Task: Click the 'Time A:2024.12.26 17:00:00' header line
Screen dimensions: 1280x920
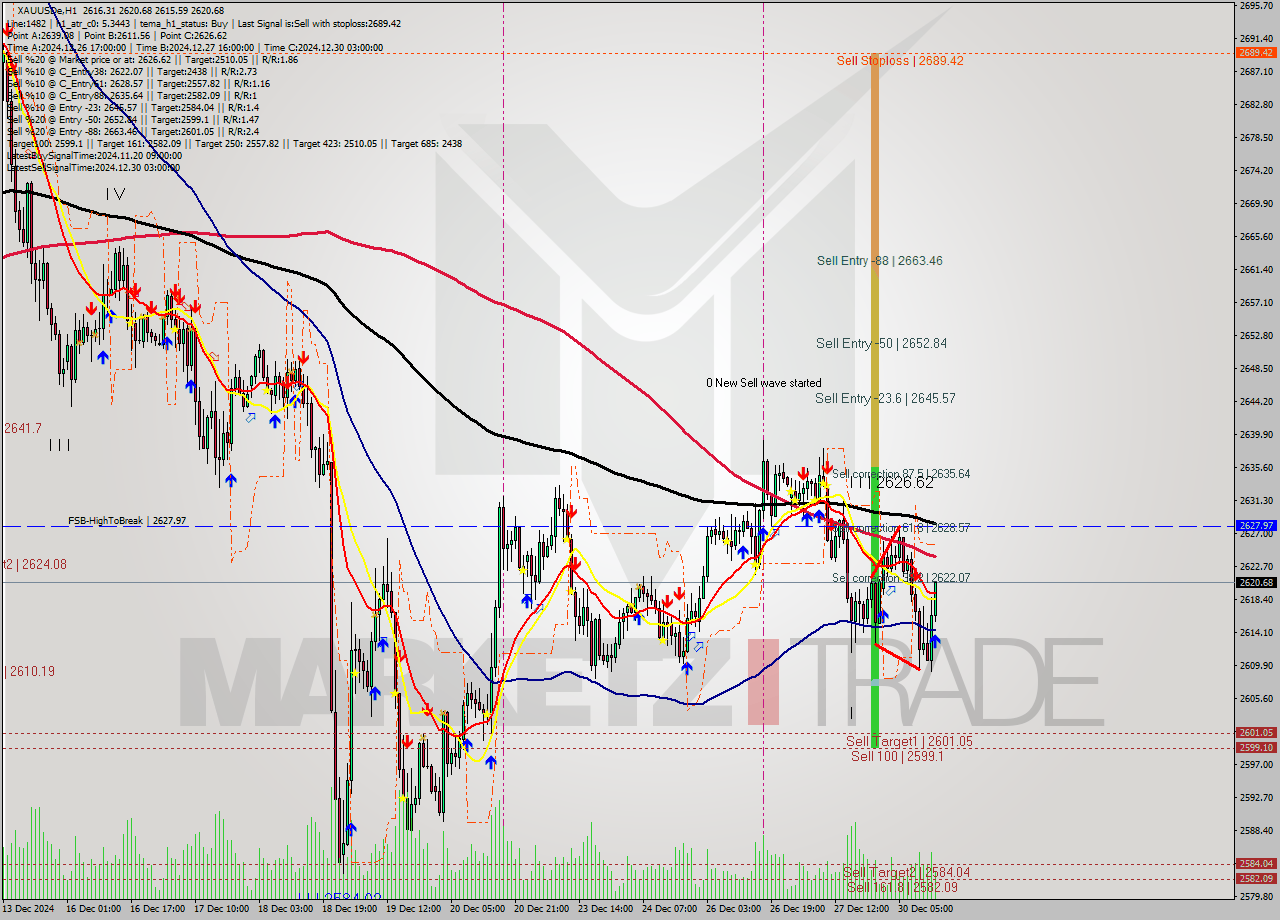Action: 194,47
